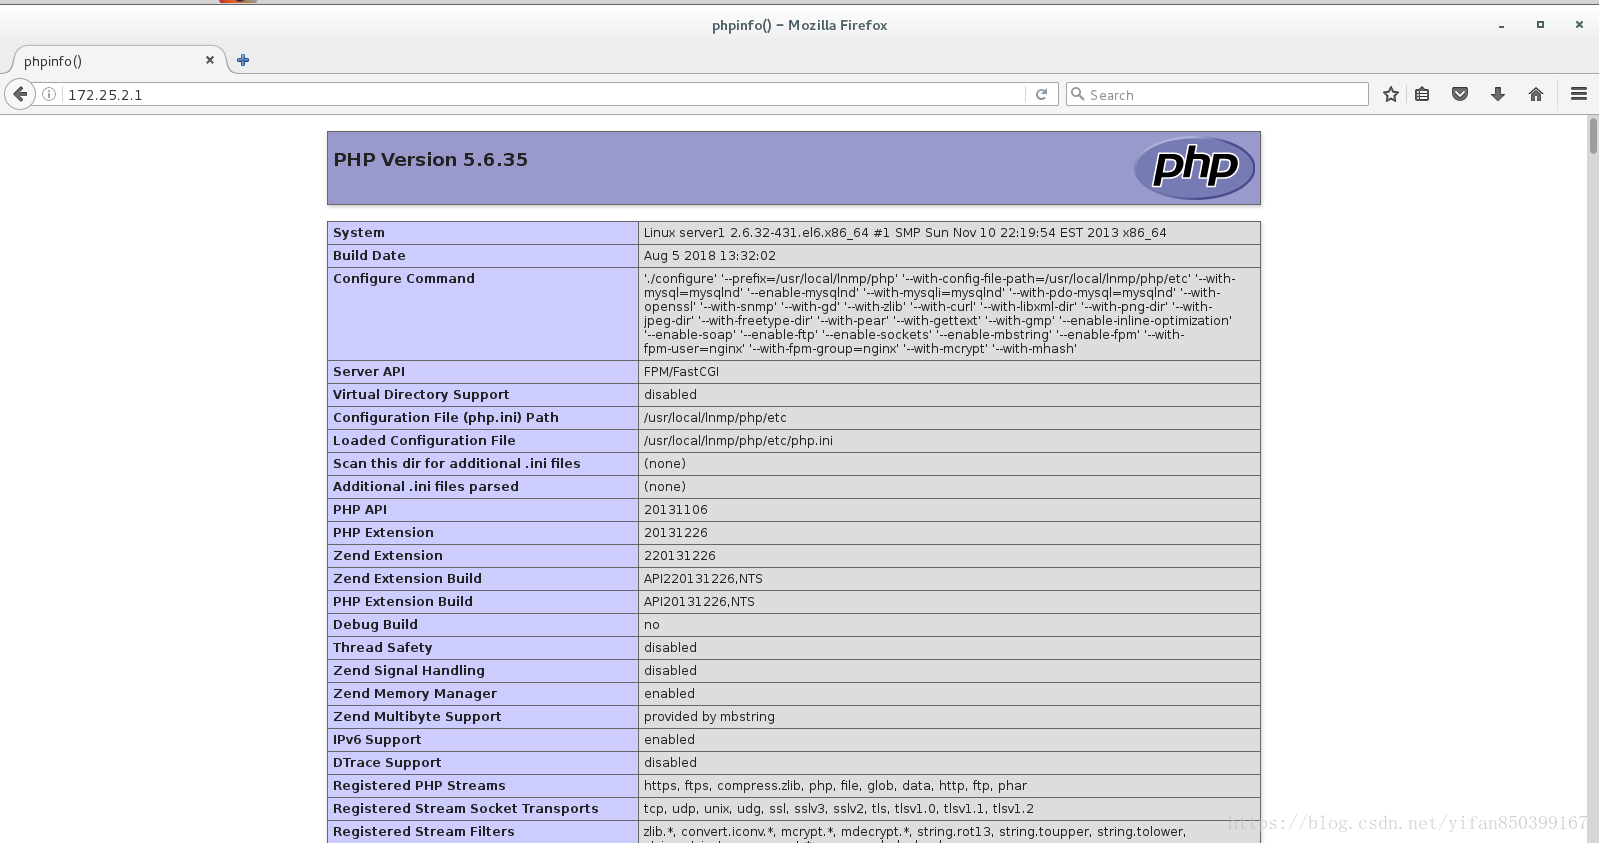The width and height of the screenshot is (1599, 843).
Task: Select the System row label
Action: 359,232
